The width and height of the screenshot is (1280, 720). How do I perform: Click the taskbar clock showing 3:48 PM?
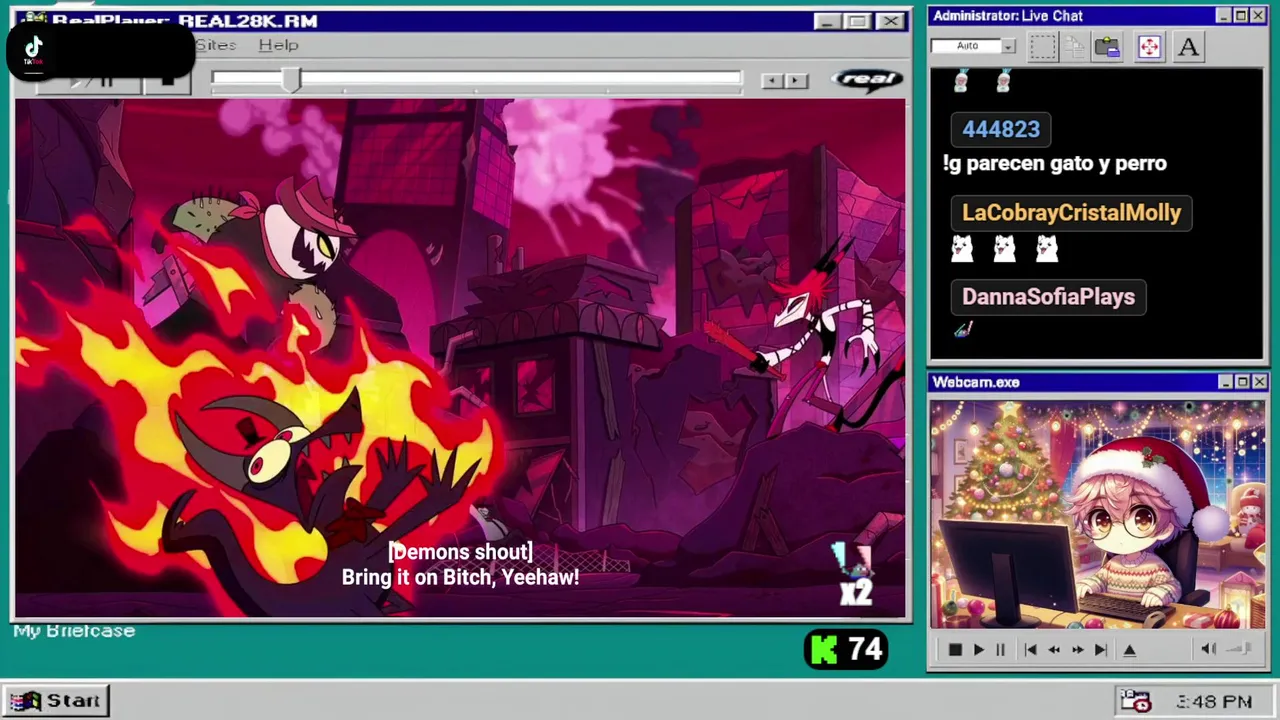[1214, 702]
